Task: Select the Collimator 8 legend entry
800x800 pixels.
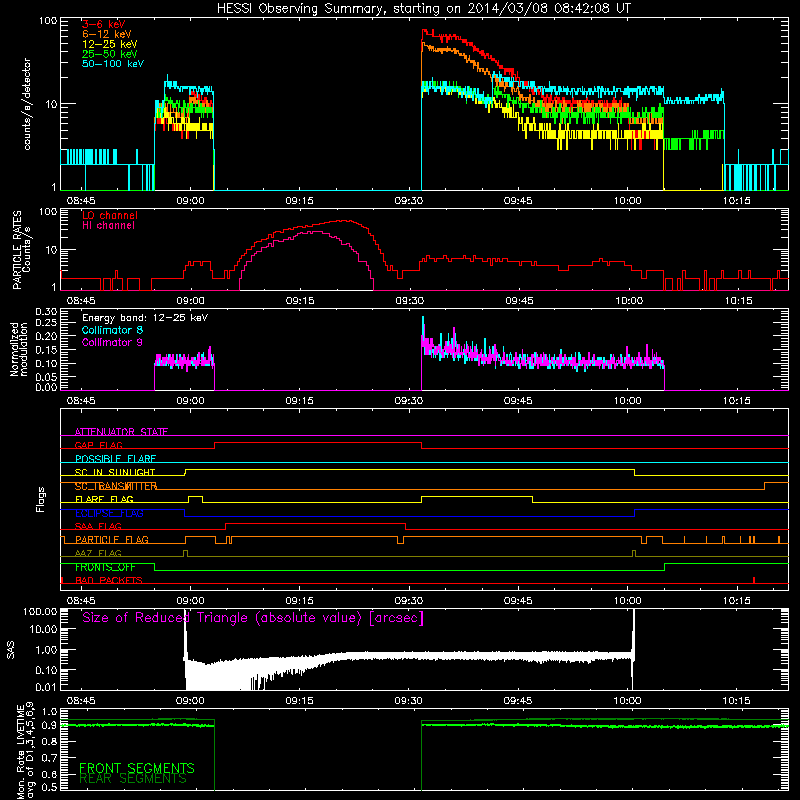Action: (x=112, y=330)
